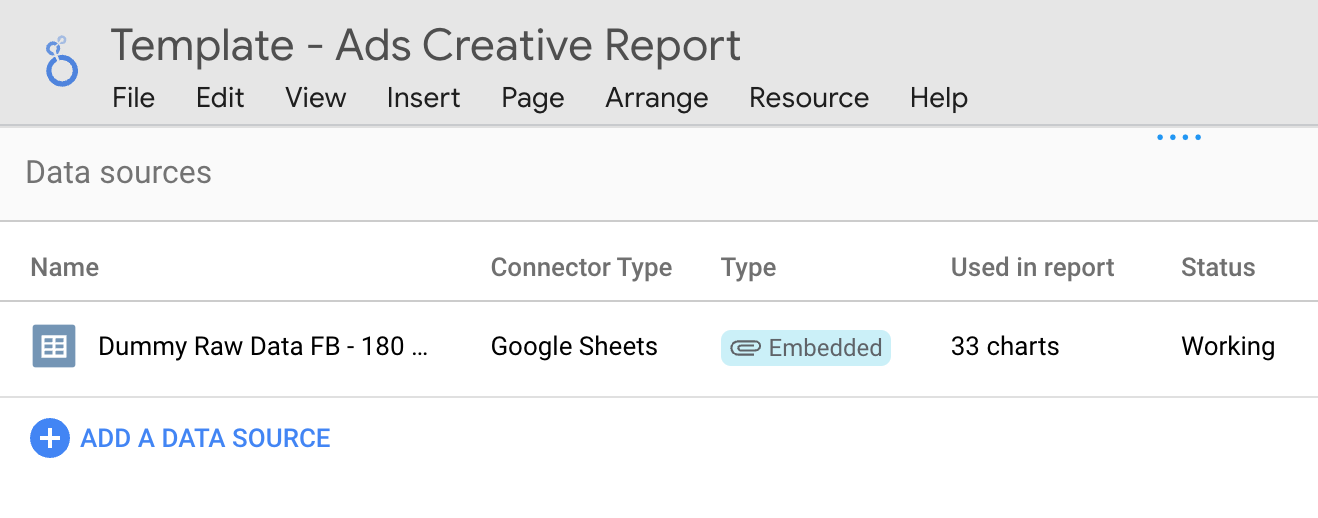Open the File menu
Image resolution: width=1318 pixels, height=518 pixels.
click(133, 98)
